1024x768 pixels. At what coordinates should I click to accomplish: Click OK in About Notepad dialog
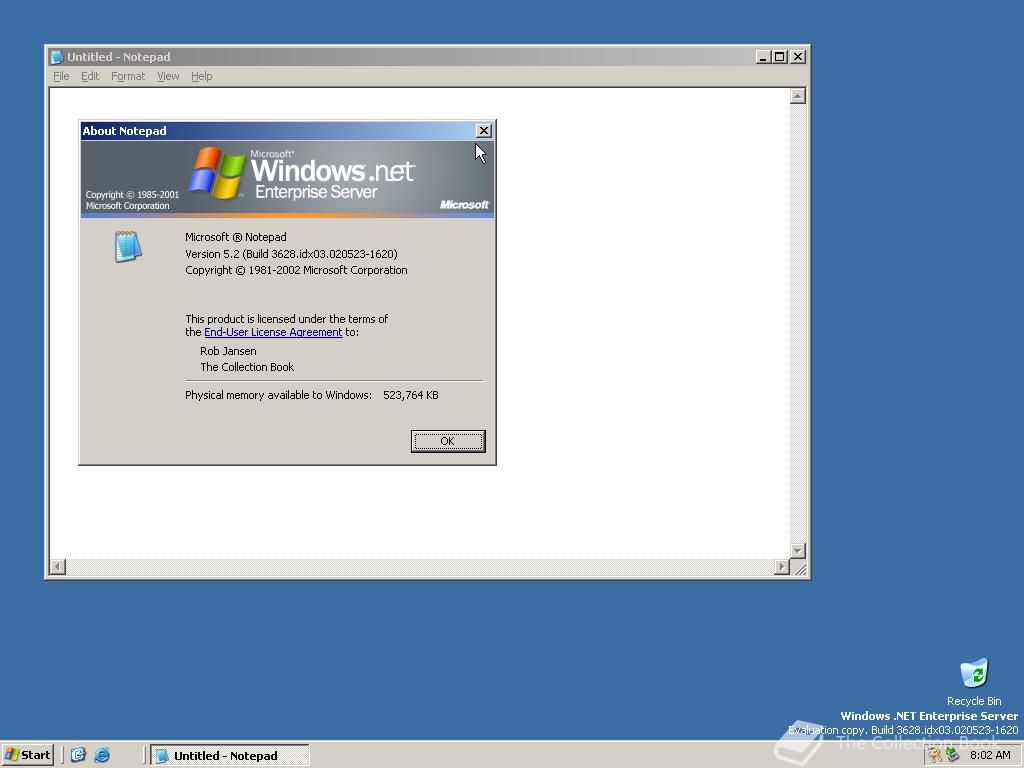[x=447, y=441]
